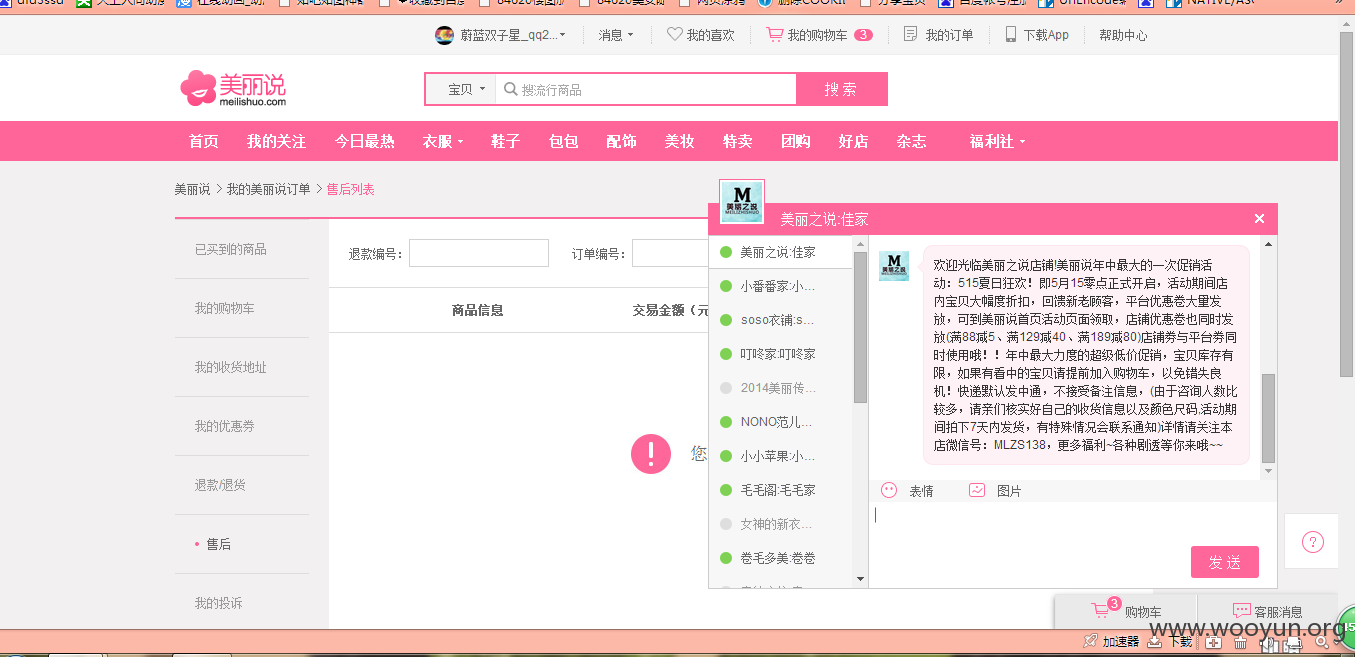
Task: Select 我的优惠券 in sidebar
Action: (x=225, y=426)
